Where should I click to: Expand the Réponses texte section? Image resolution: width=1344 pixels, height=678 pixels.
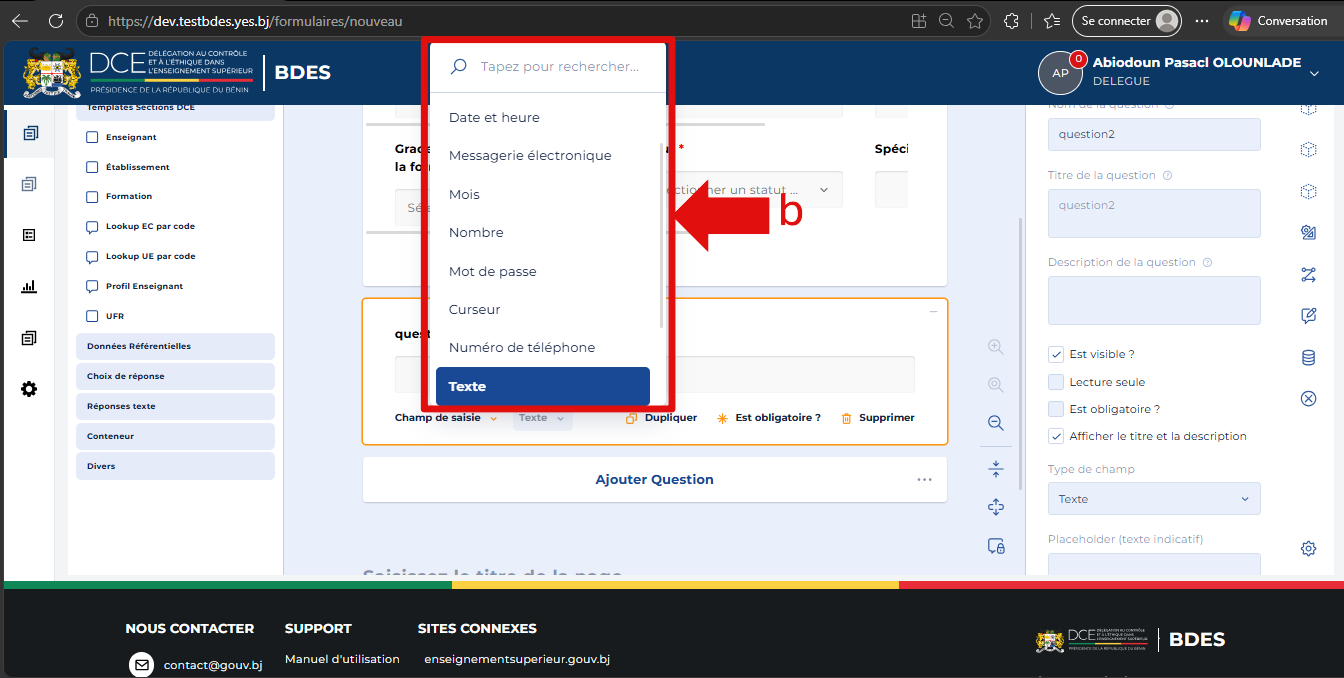tap(175, 406)
